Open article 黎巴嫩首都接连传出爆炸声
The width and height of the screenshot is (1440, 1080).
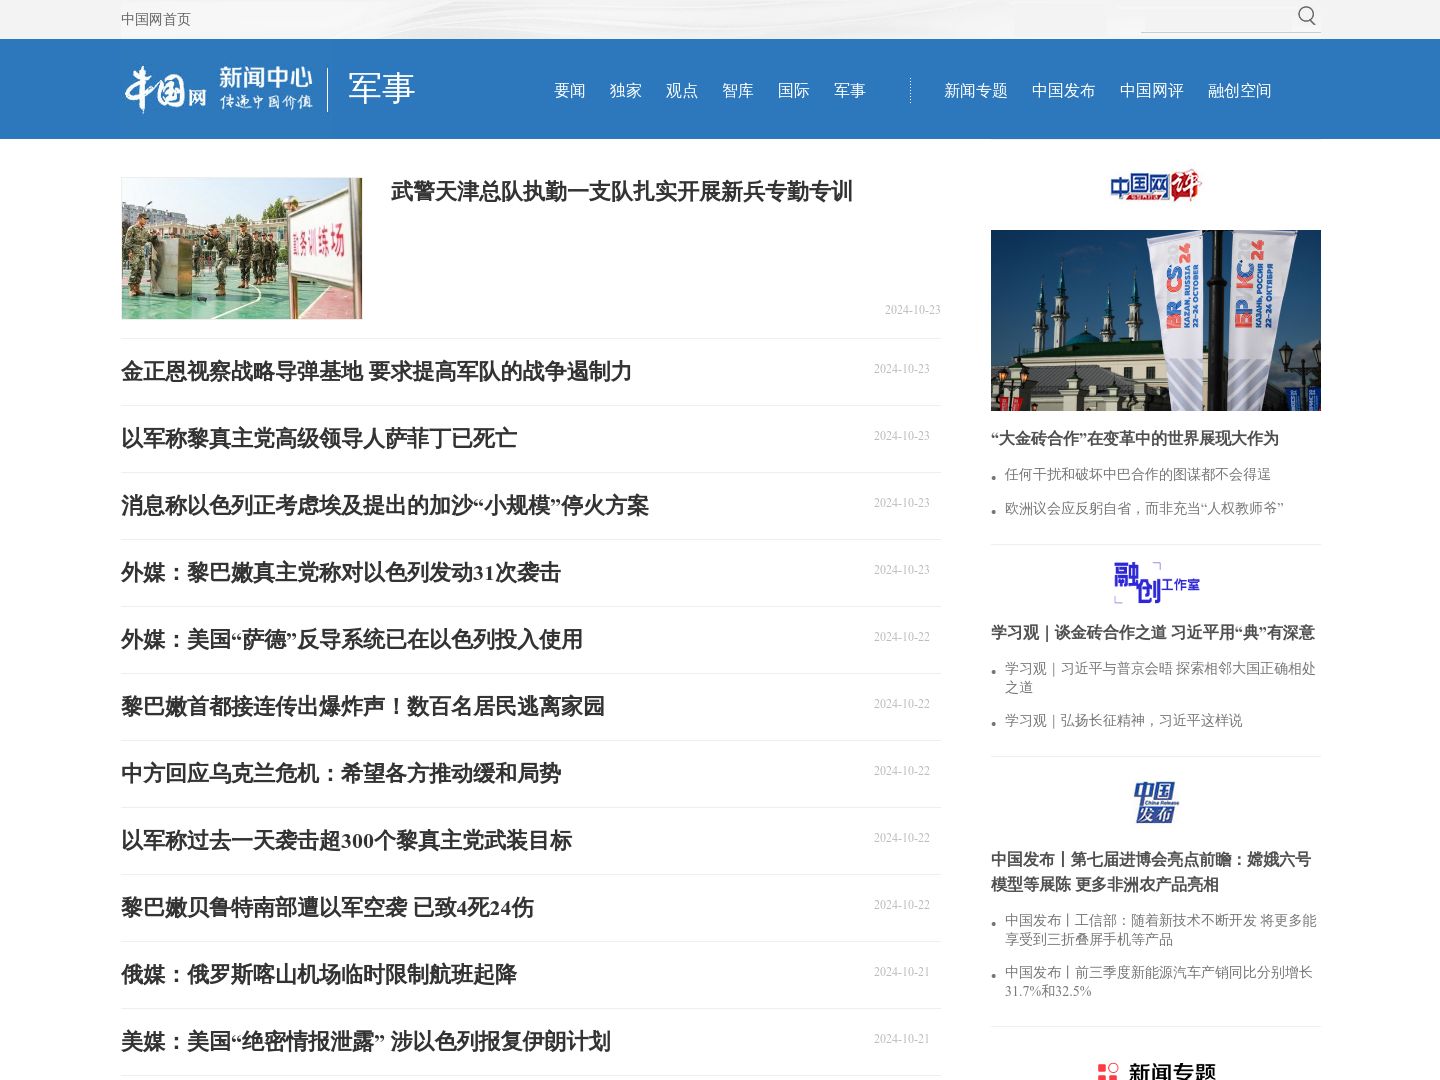[363, 706]
